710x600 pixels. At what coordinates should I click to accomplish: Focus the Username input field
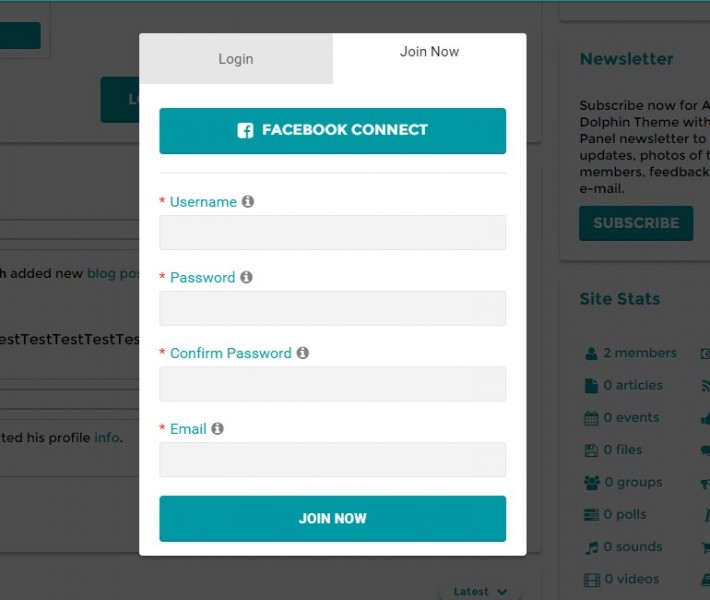click(333, 232)
